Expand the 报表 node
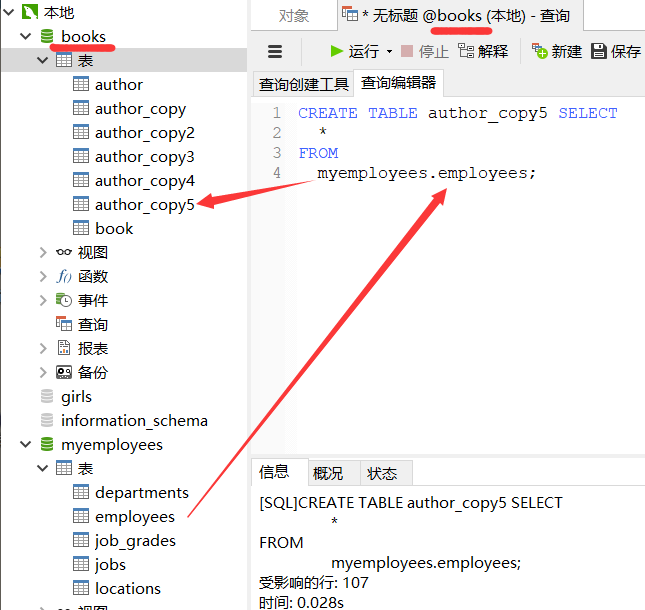645x610 pixels. pyautogui.click(x=43, y=348)
